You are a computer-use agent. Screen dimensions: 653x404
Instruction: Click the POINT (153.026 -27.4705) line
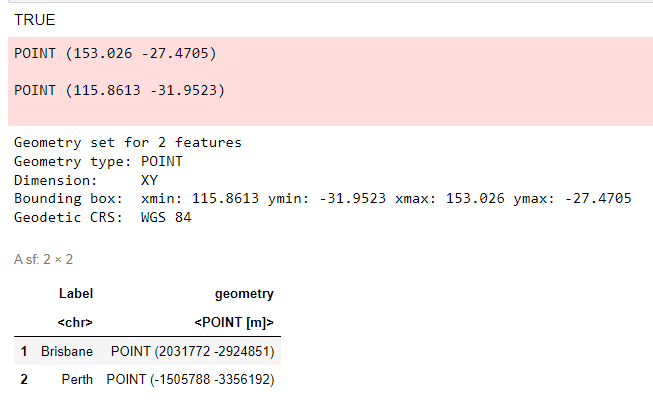[x=116, y=53]
